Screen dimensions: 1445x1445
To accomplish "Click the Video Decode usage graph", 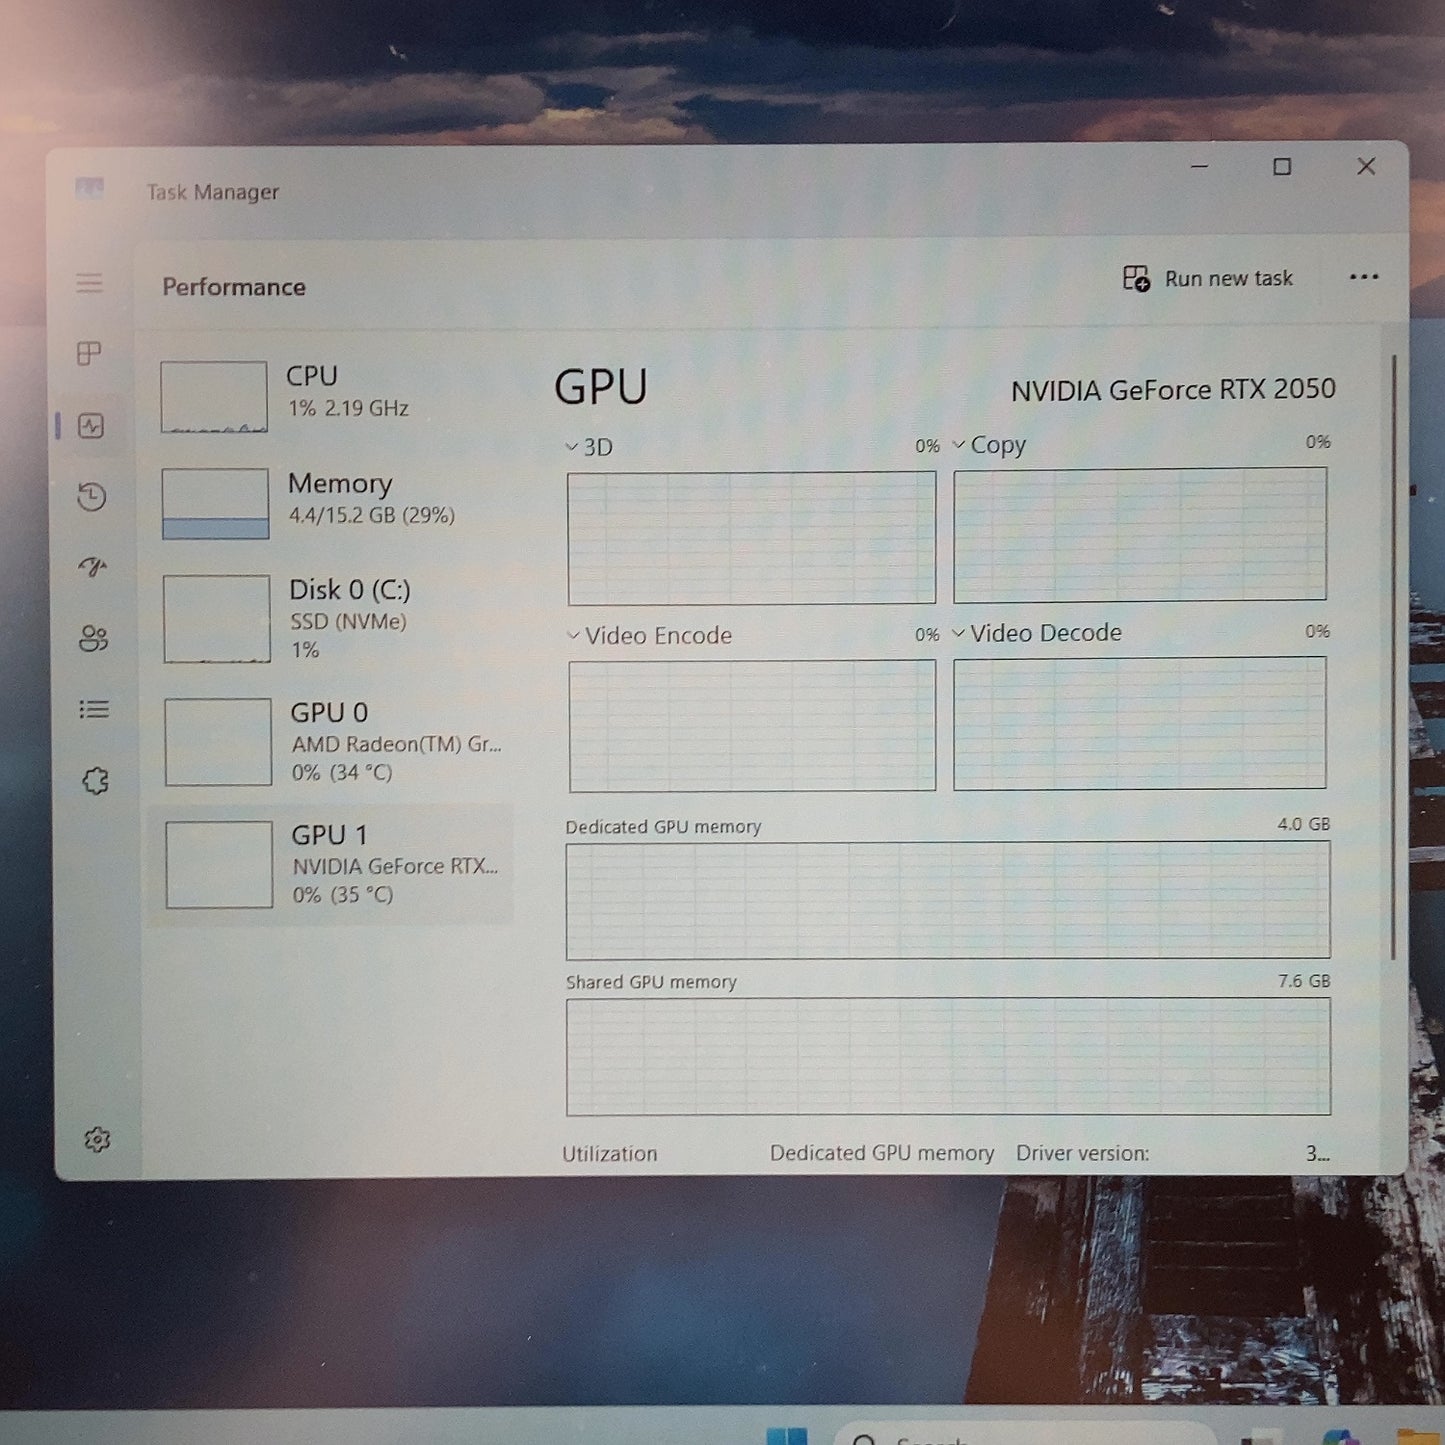I will [x=1140, y=723].
